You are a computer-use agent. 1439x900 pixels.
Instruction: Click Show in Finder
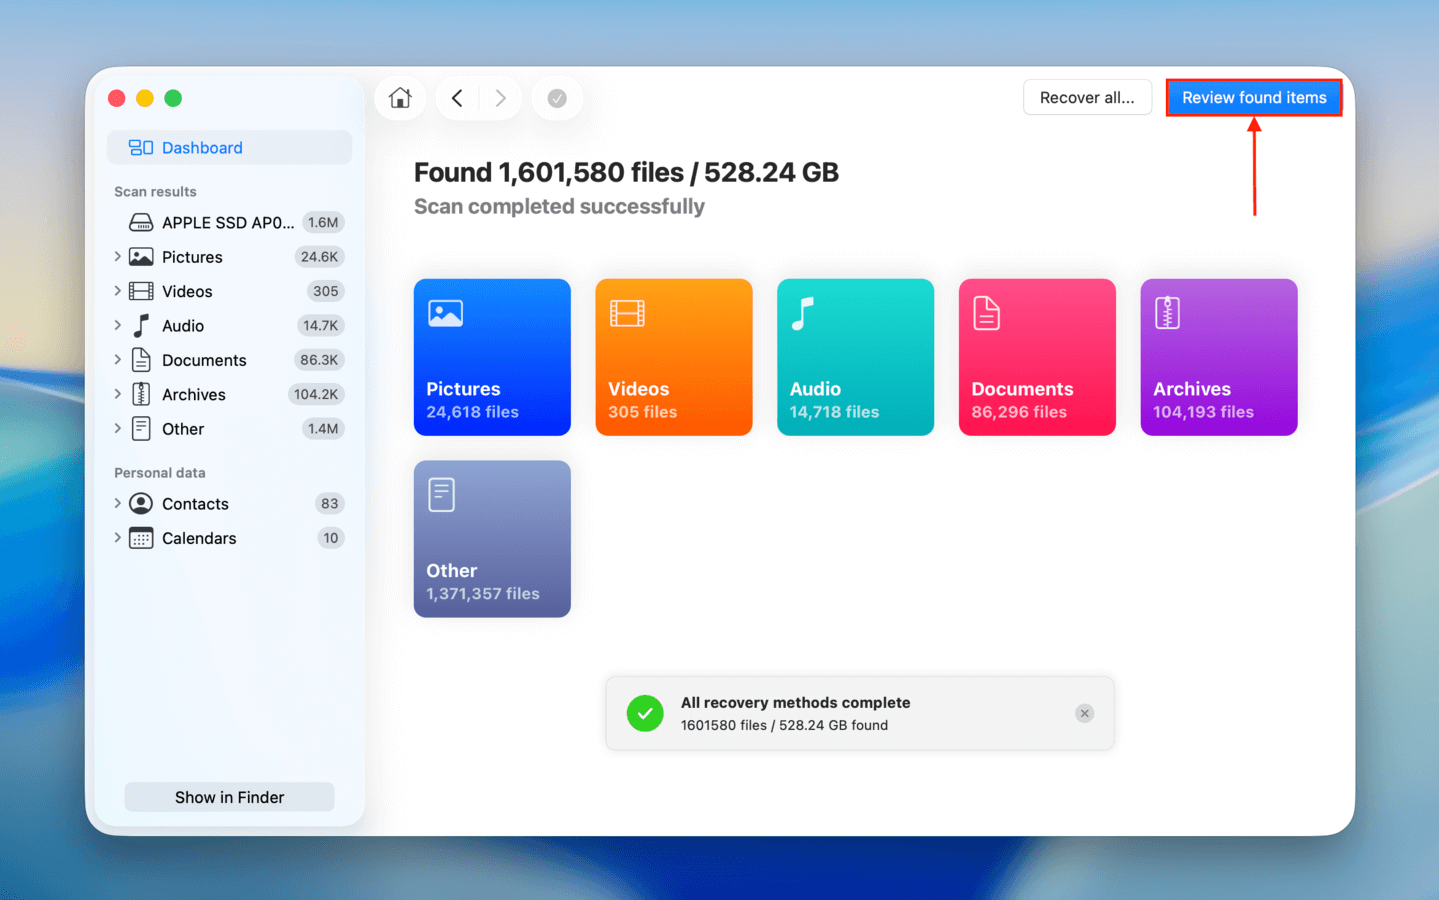click(228, 797)
